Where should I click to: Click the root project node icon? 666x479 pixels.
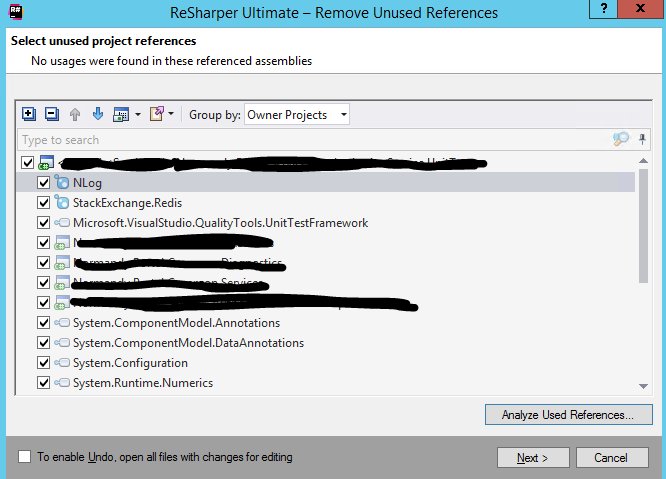(46, 163)
